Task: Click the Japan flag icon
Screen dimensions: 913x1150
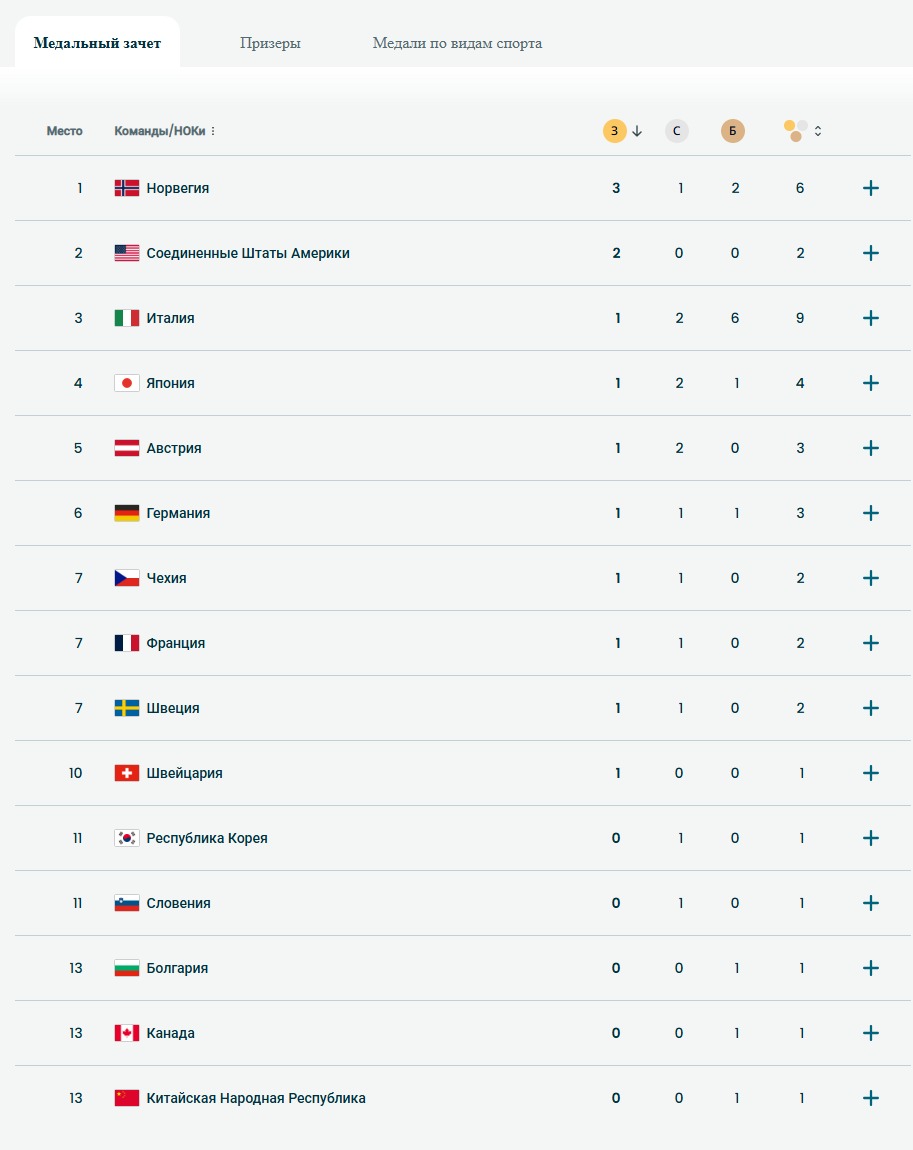Action: (127, 383)
